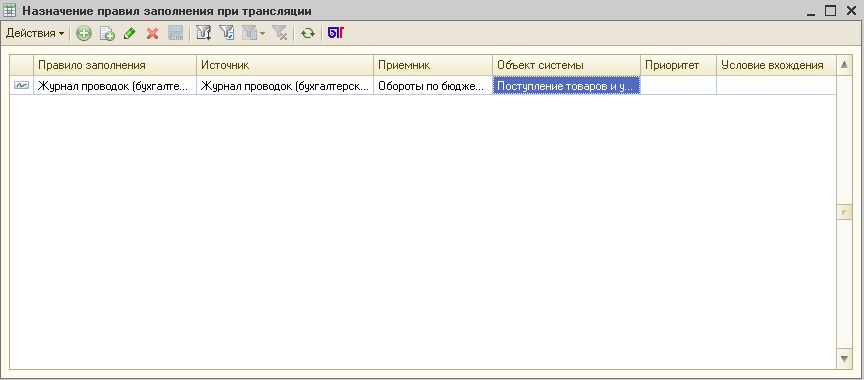Close the Назначение правил заполнения window
The height and width of the screenshot is (380, 864).
(x=851, y=10)
